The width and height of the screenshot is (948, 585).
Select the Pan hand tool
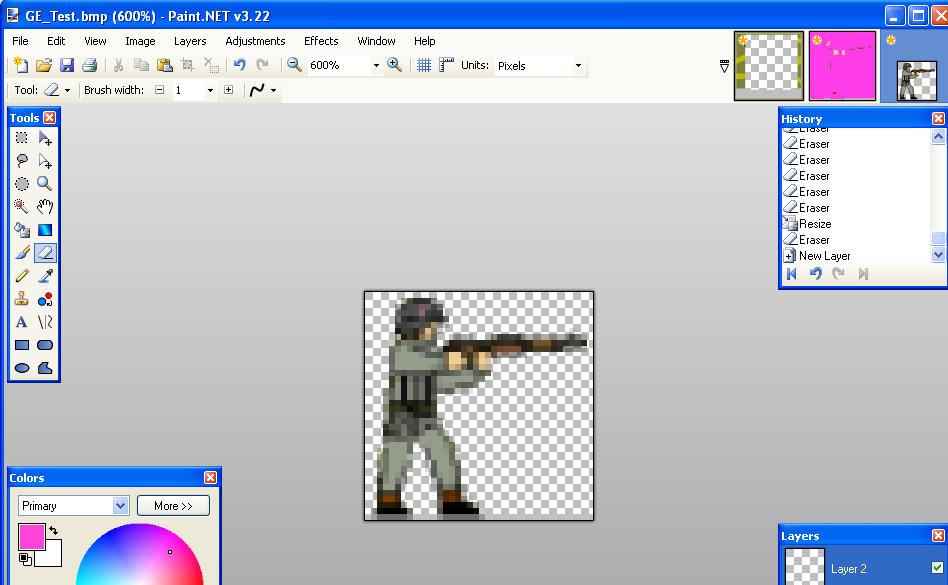(x=45, y=207)
